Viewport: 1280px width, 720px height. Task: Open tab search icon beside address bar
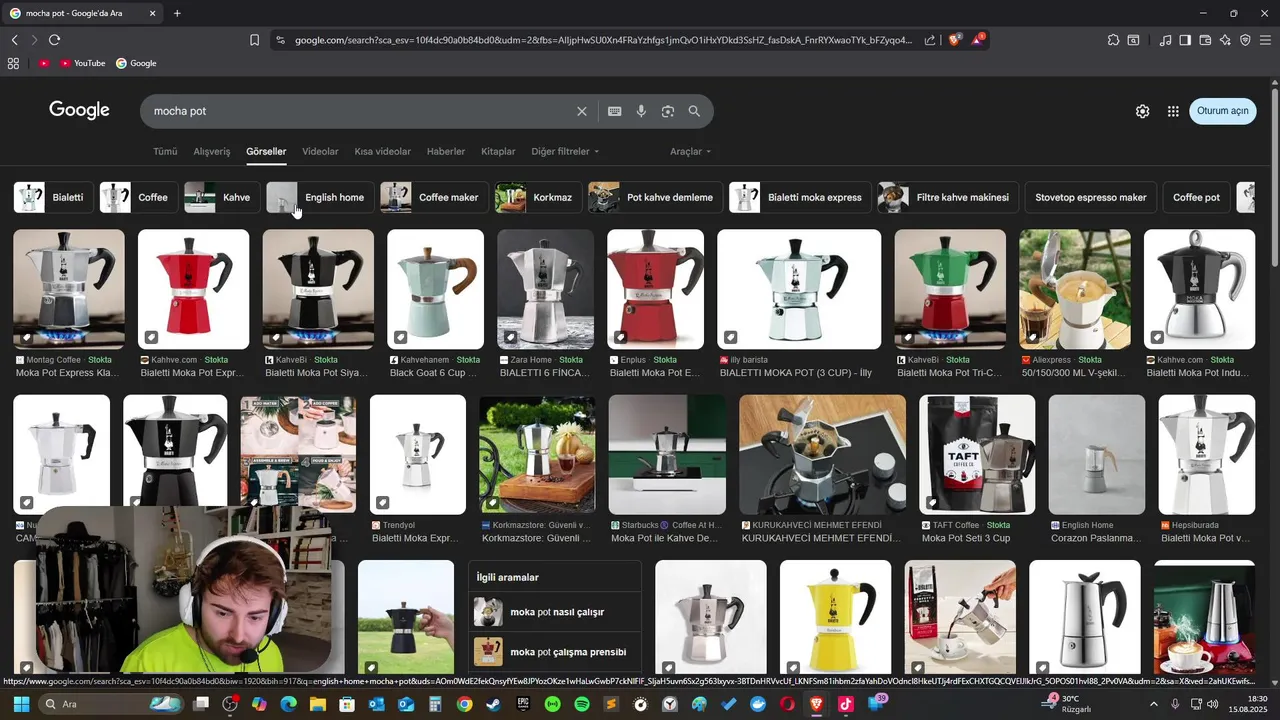(1133, 40)
